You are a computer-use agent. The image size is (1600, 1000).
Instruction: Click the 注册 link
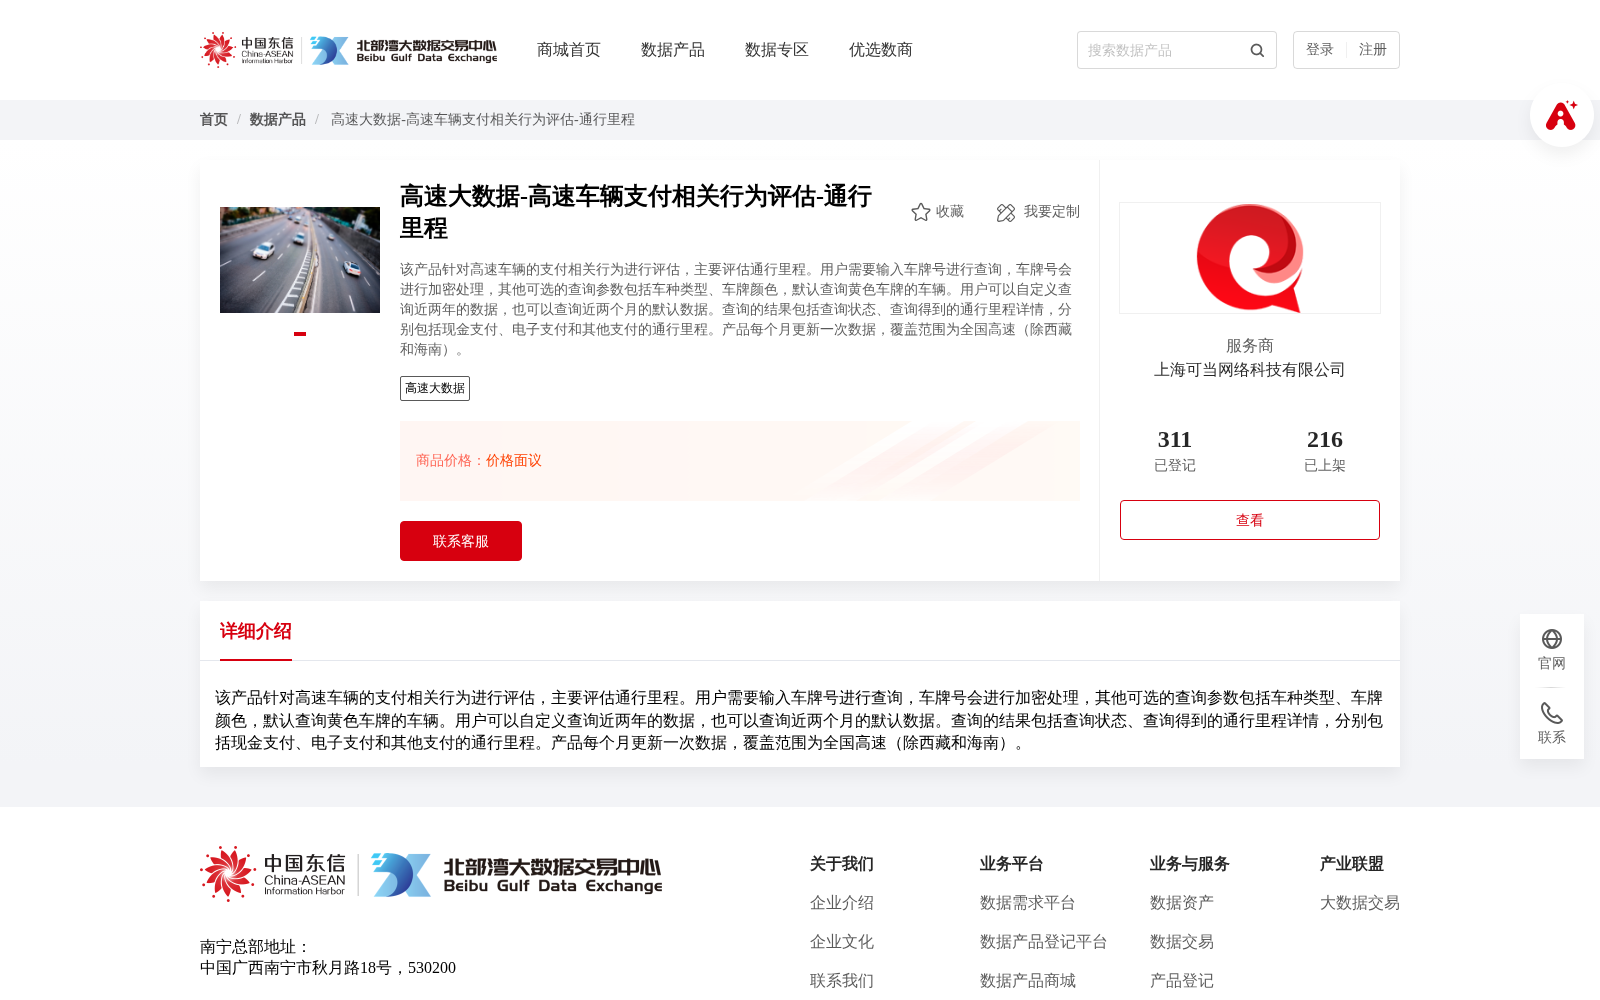pos(1373,50)
